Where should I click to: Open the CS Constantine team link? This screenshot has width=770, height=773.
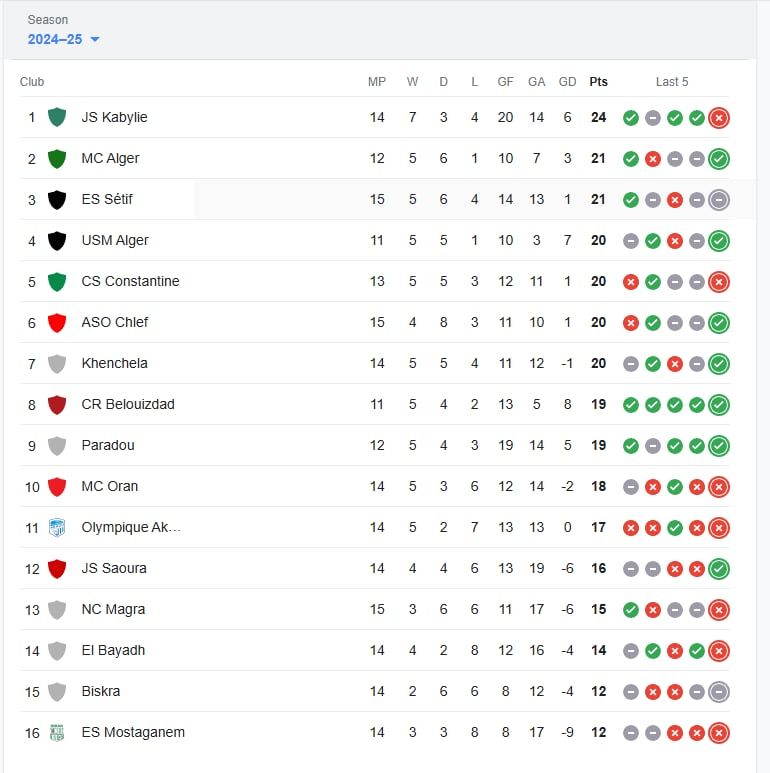[130, 281]
